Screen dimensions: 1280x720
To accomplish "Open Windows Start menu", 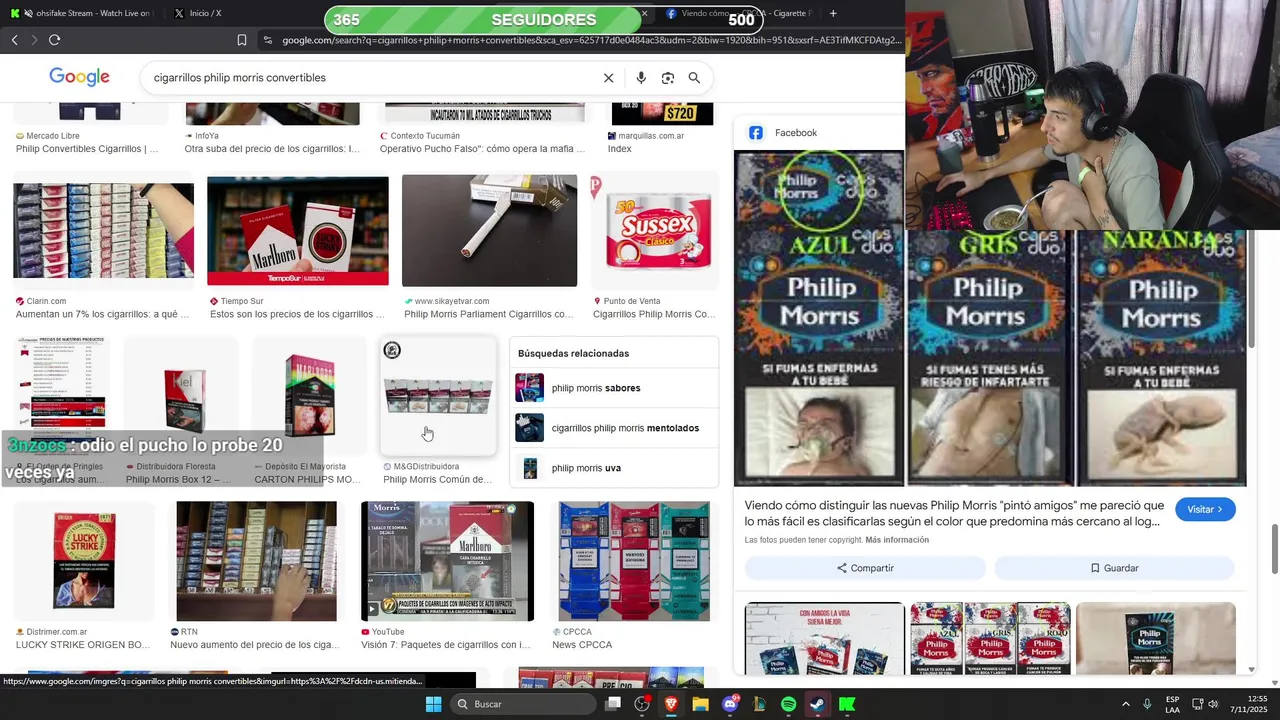I will coord(433,704).
